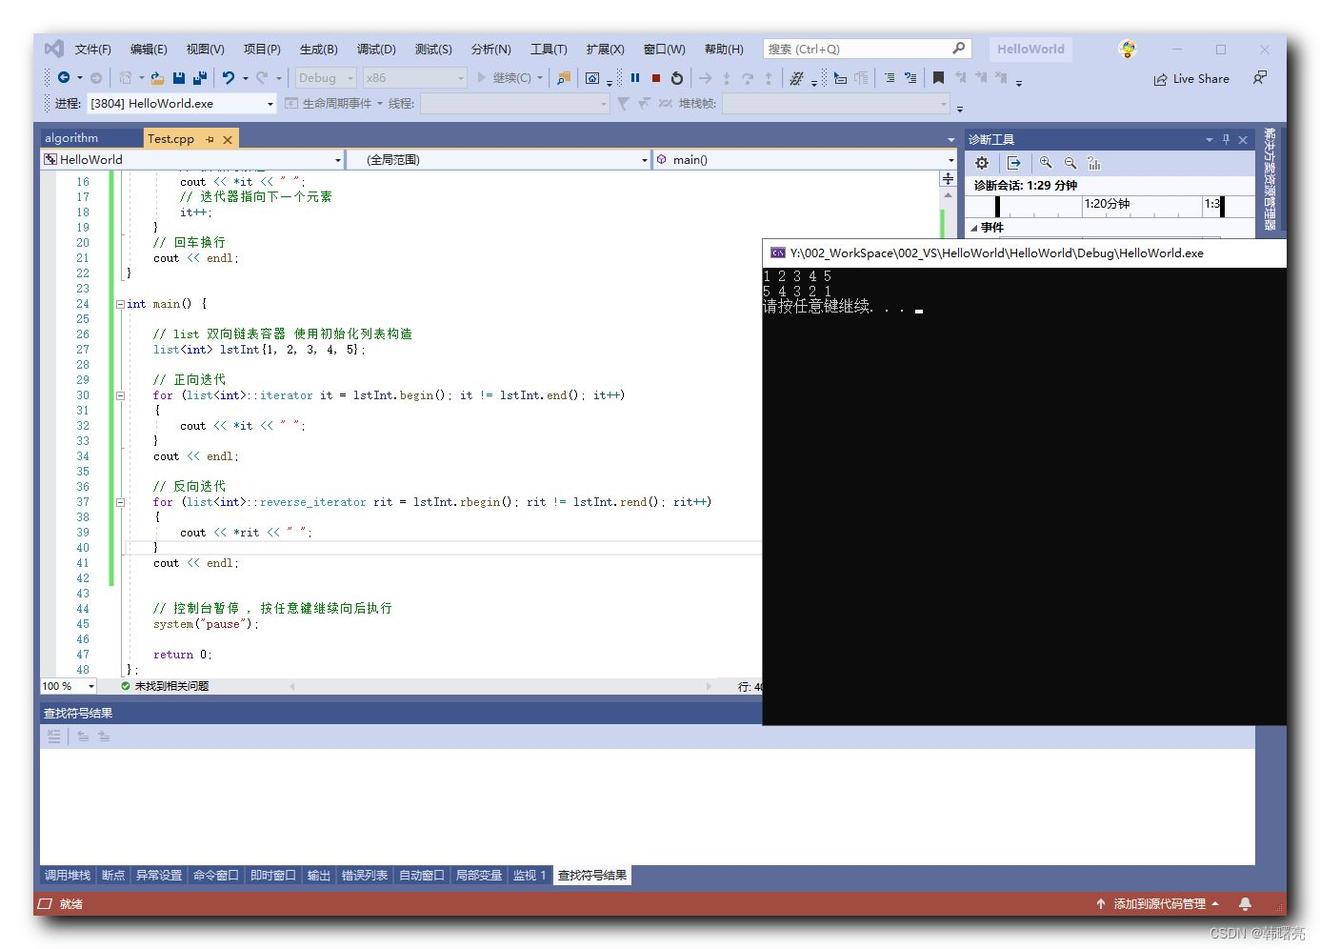Save all files with the multi-disk icon

(x=199, y=78)
